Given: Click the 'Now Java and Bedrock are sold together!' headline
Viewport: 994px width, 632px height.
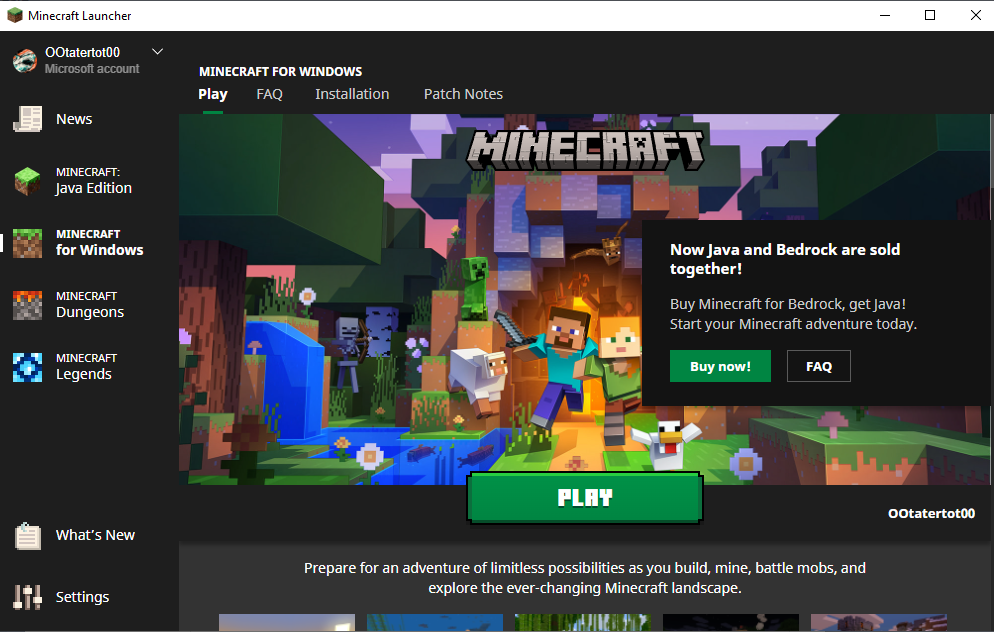Looking at the screenshot, I should coord(785,259).
